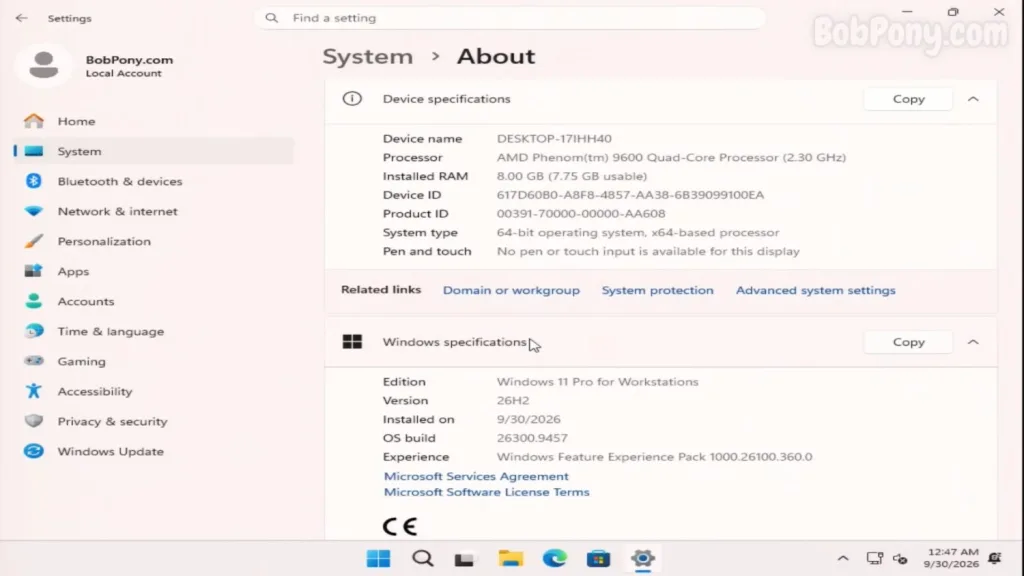Click the BobPony.com account avatar
The height and width of the screenshot is (576, 1024).
pyautogui.click(x=44, y=65)
